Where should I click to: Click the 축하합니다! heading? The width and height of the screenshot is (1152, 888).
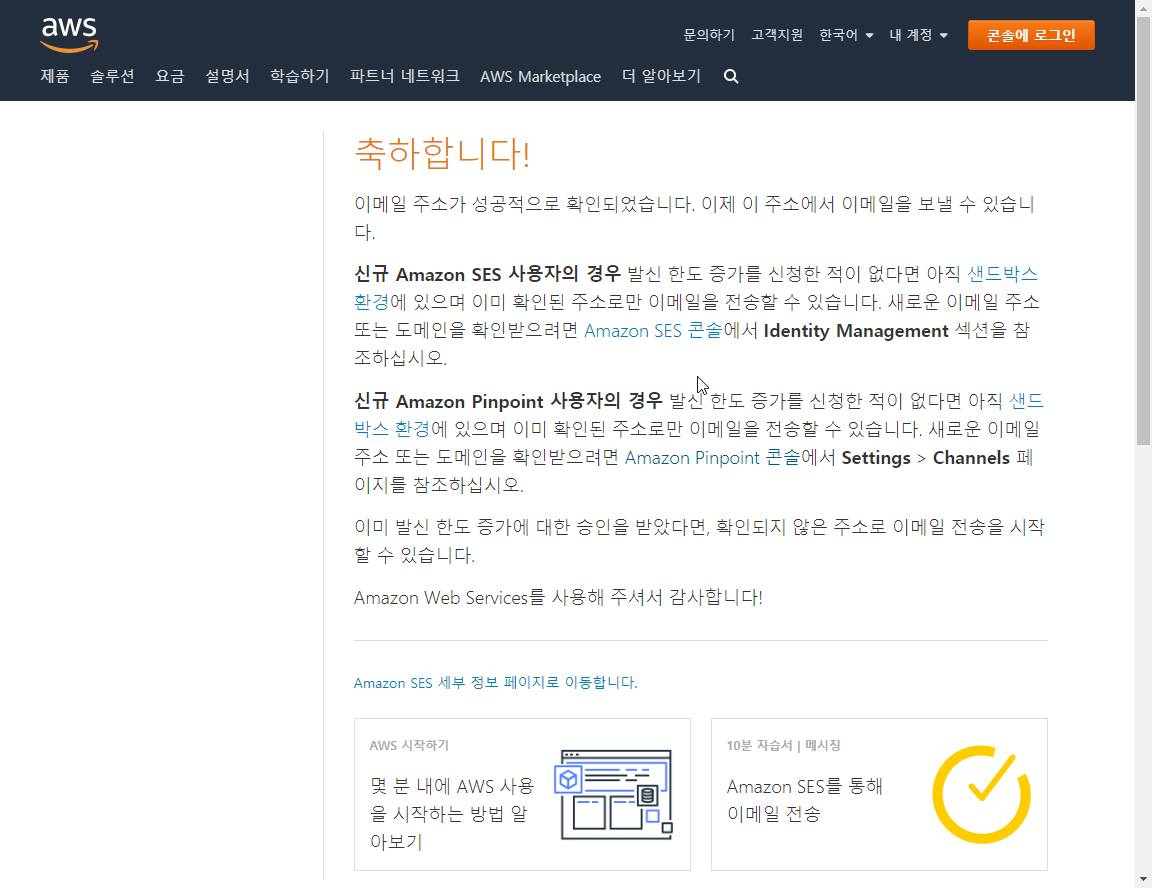click(442, 154)
